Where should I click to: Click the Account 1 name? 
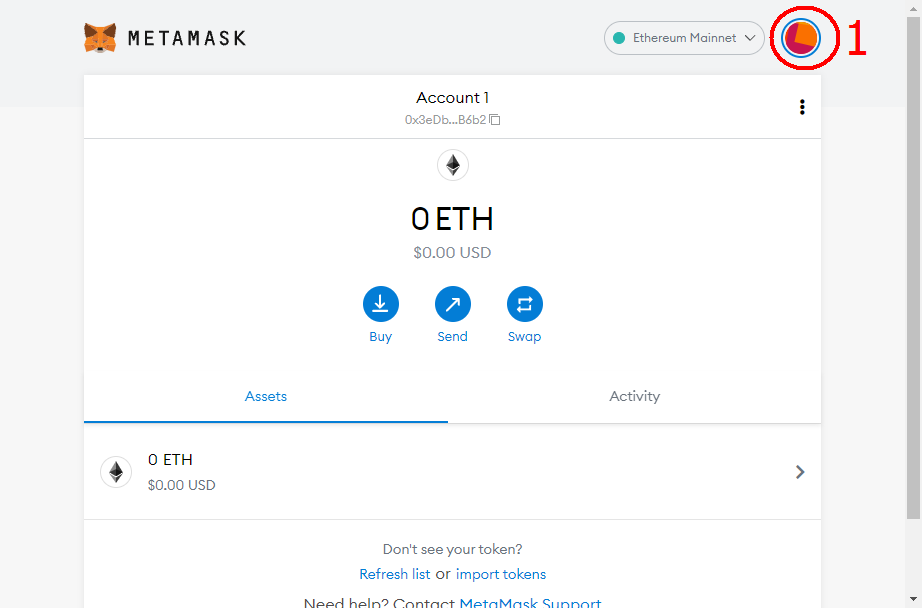tap(452, 98)
